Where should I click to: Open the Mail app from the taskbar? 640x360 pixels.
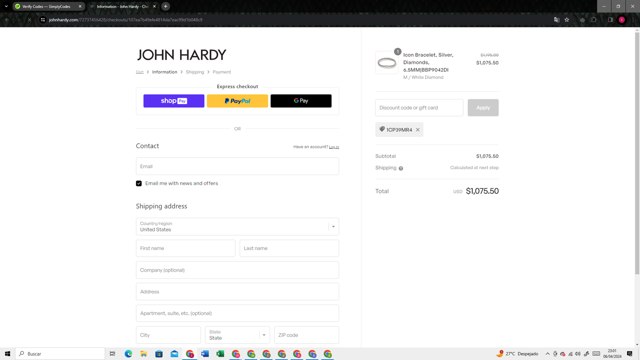click(174, 354)
